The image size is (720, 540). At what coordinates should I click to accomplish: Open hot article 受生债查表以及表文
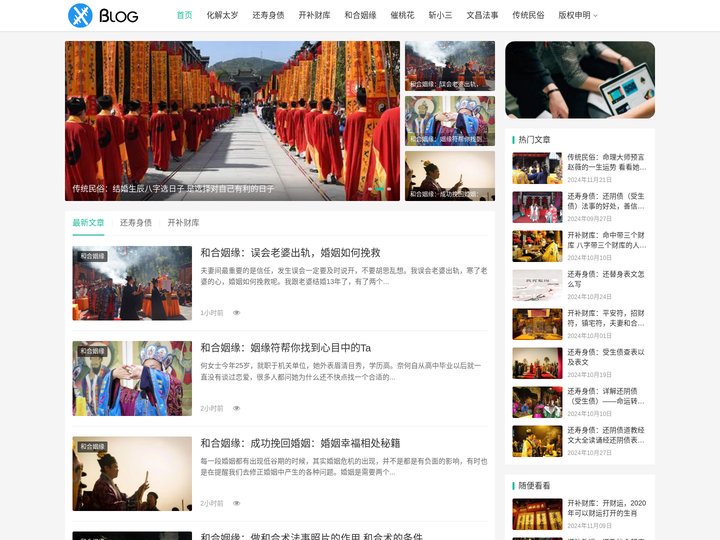607,357
